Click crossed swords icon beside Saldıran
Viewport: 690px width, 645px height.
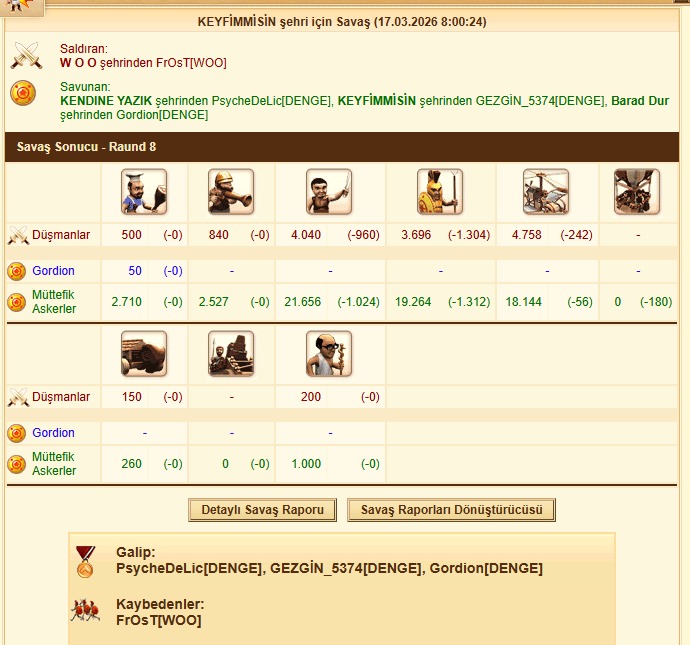26,55
